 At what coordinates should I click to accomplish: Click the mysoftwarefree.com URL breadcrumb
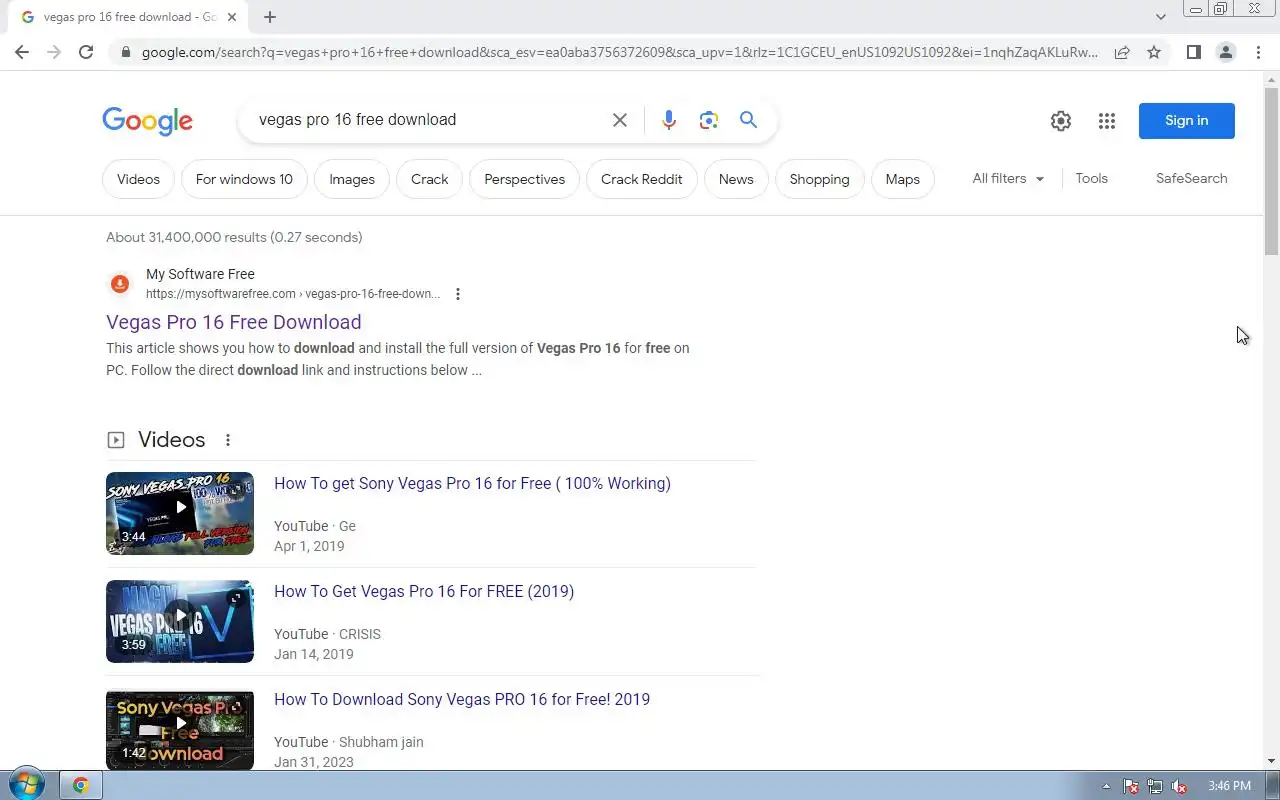[293, 294]
